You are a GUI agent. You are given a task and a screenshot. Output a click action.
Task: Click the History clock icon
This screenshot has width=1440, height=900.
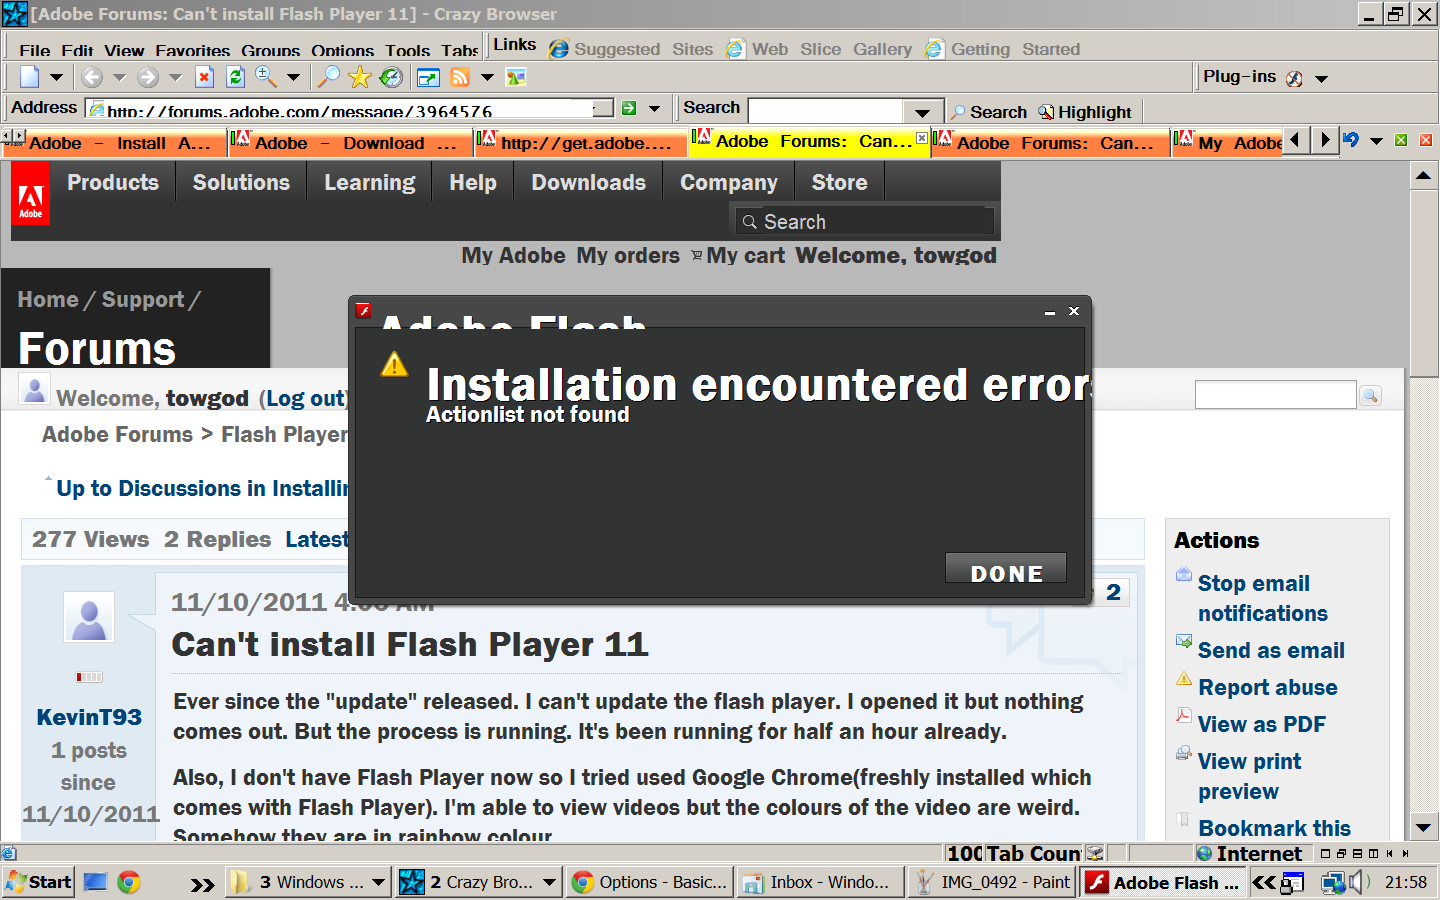392,77
